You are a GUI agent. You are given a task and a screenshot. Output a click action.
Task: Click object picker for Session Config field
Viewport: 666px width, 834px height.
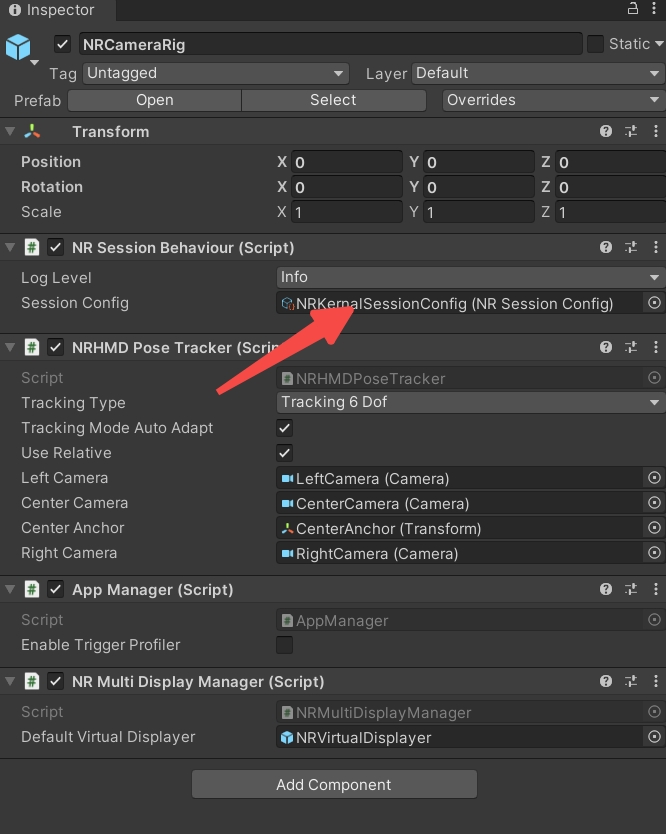tap(654, 303)
